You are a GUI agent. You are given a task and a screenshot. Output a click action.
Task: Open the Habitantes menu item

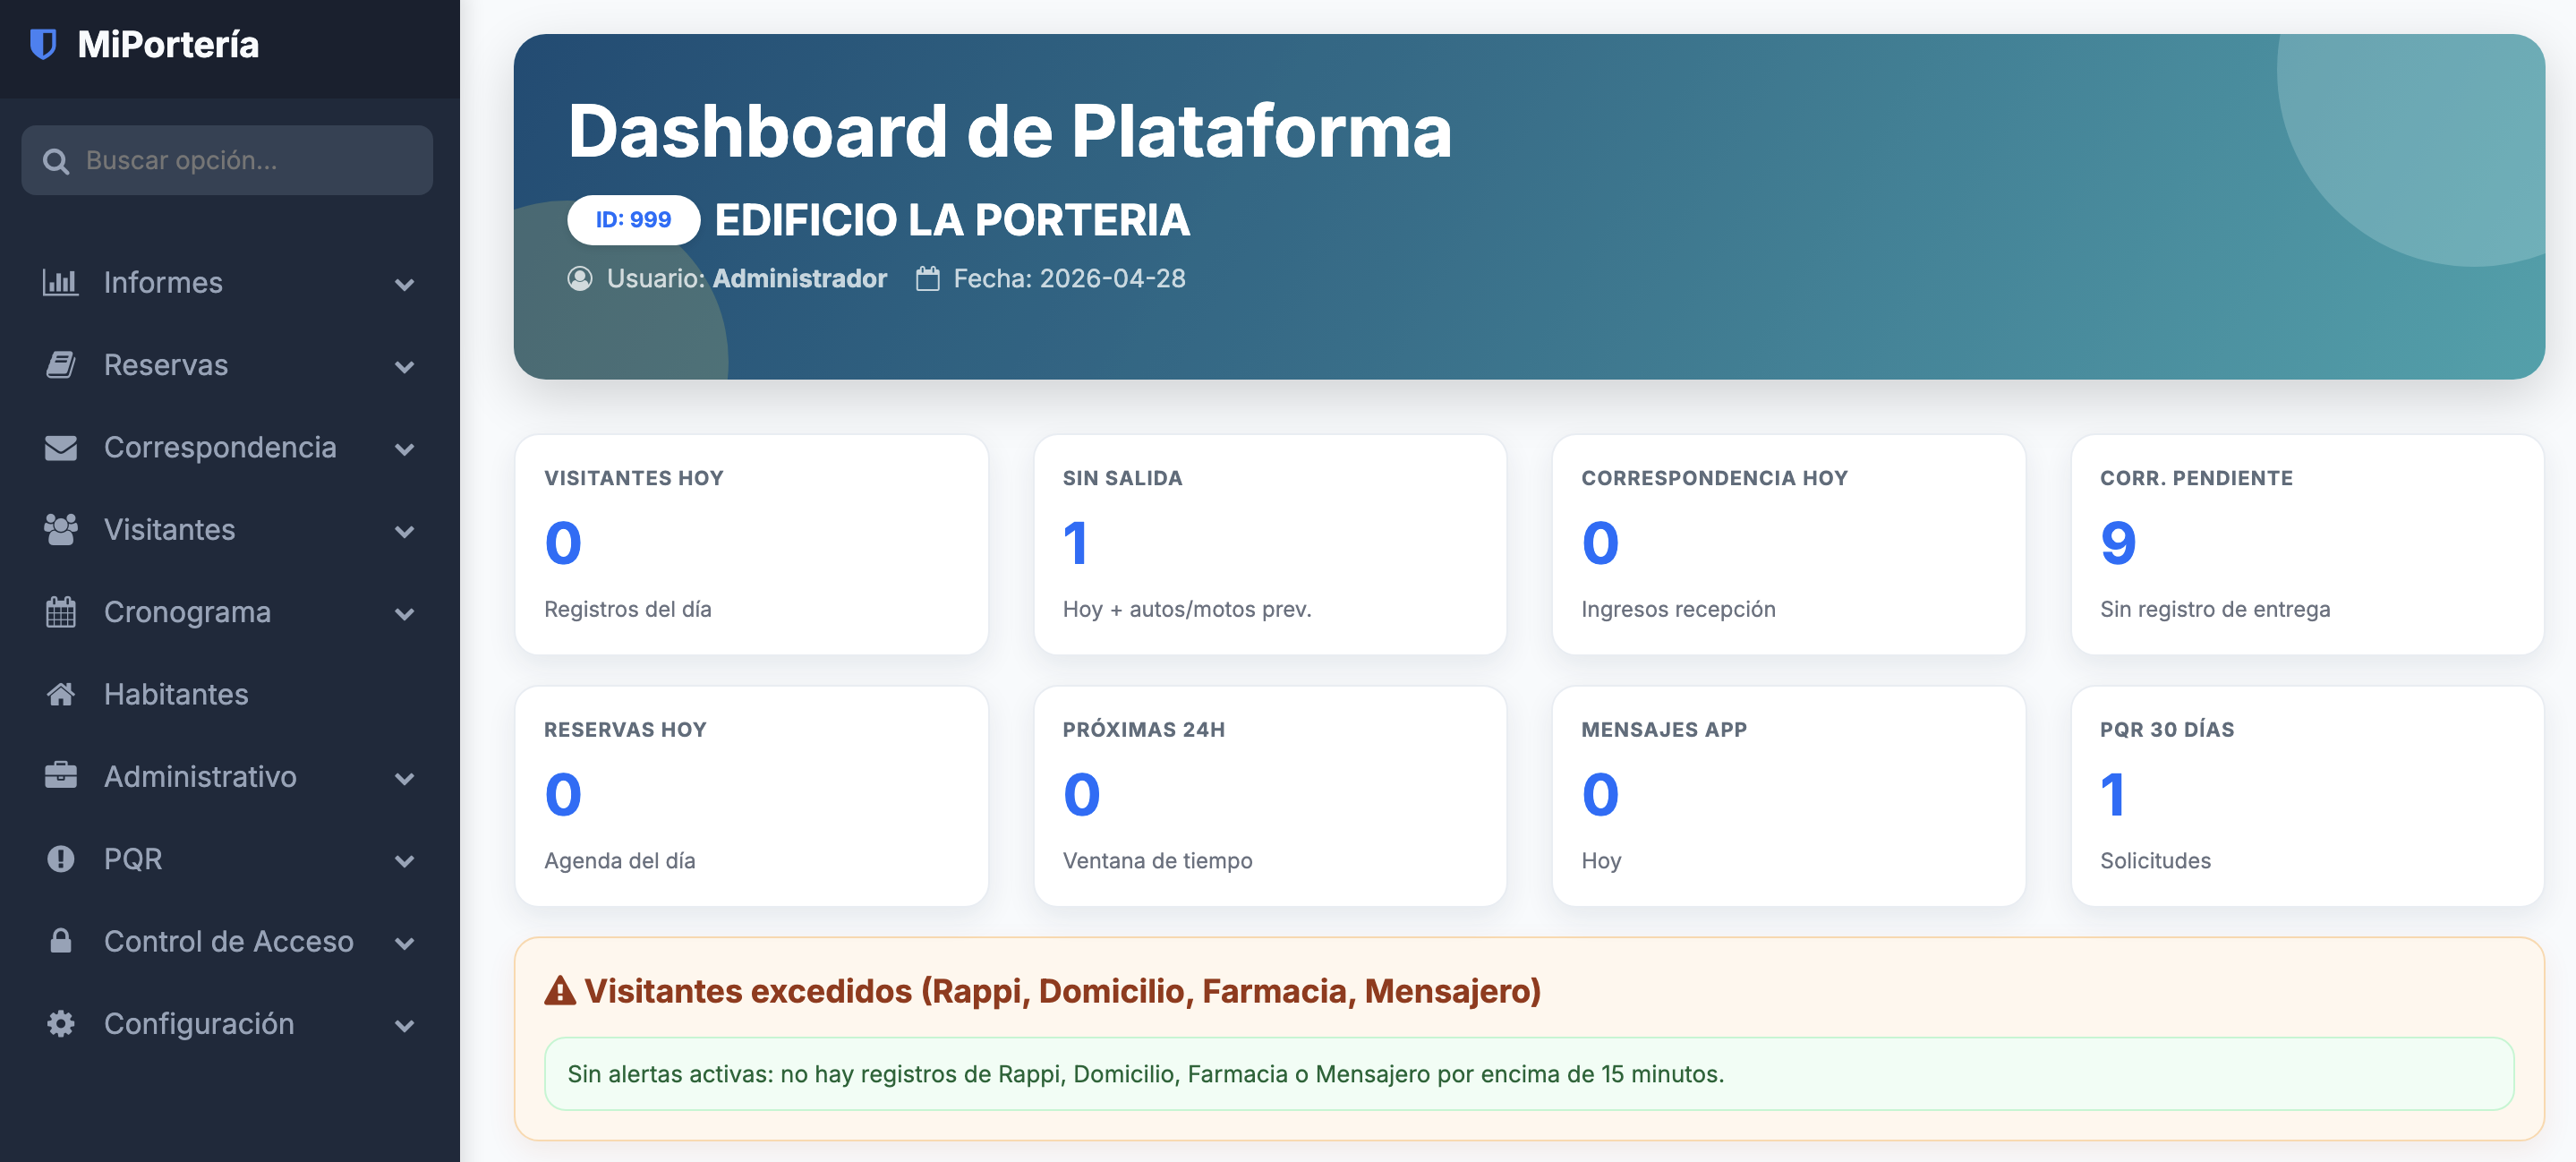tap(176, 694)
